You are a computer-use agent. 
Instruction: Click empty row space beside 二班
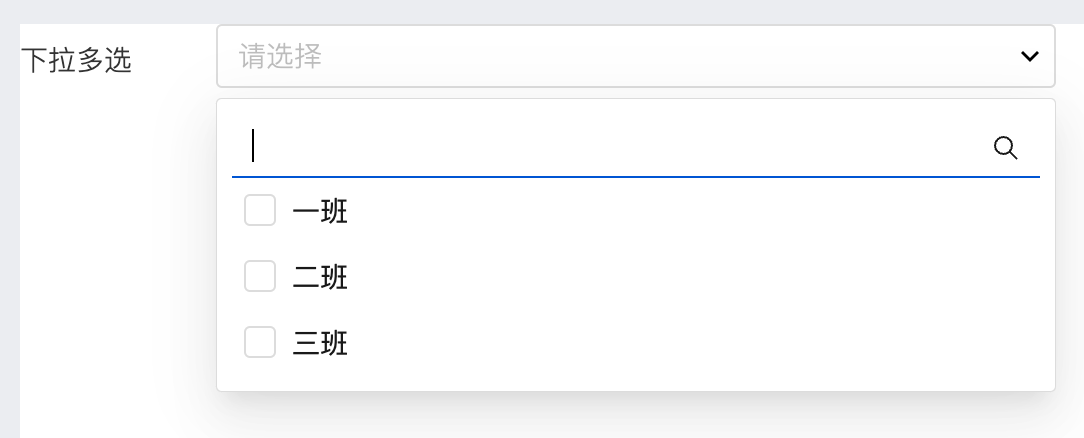coord(691,277)
